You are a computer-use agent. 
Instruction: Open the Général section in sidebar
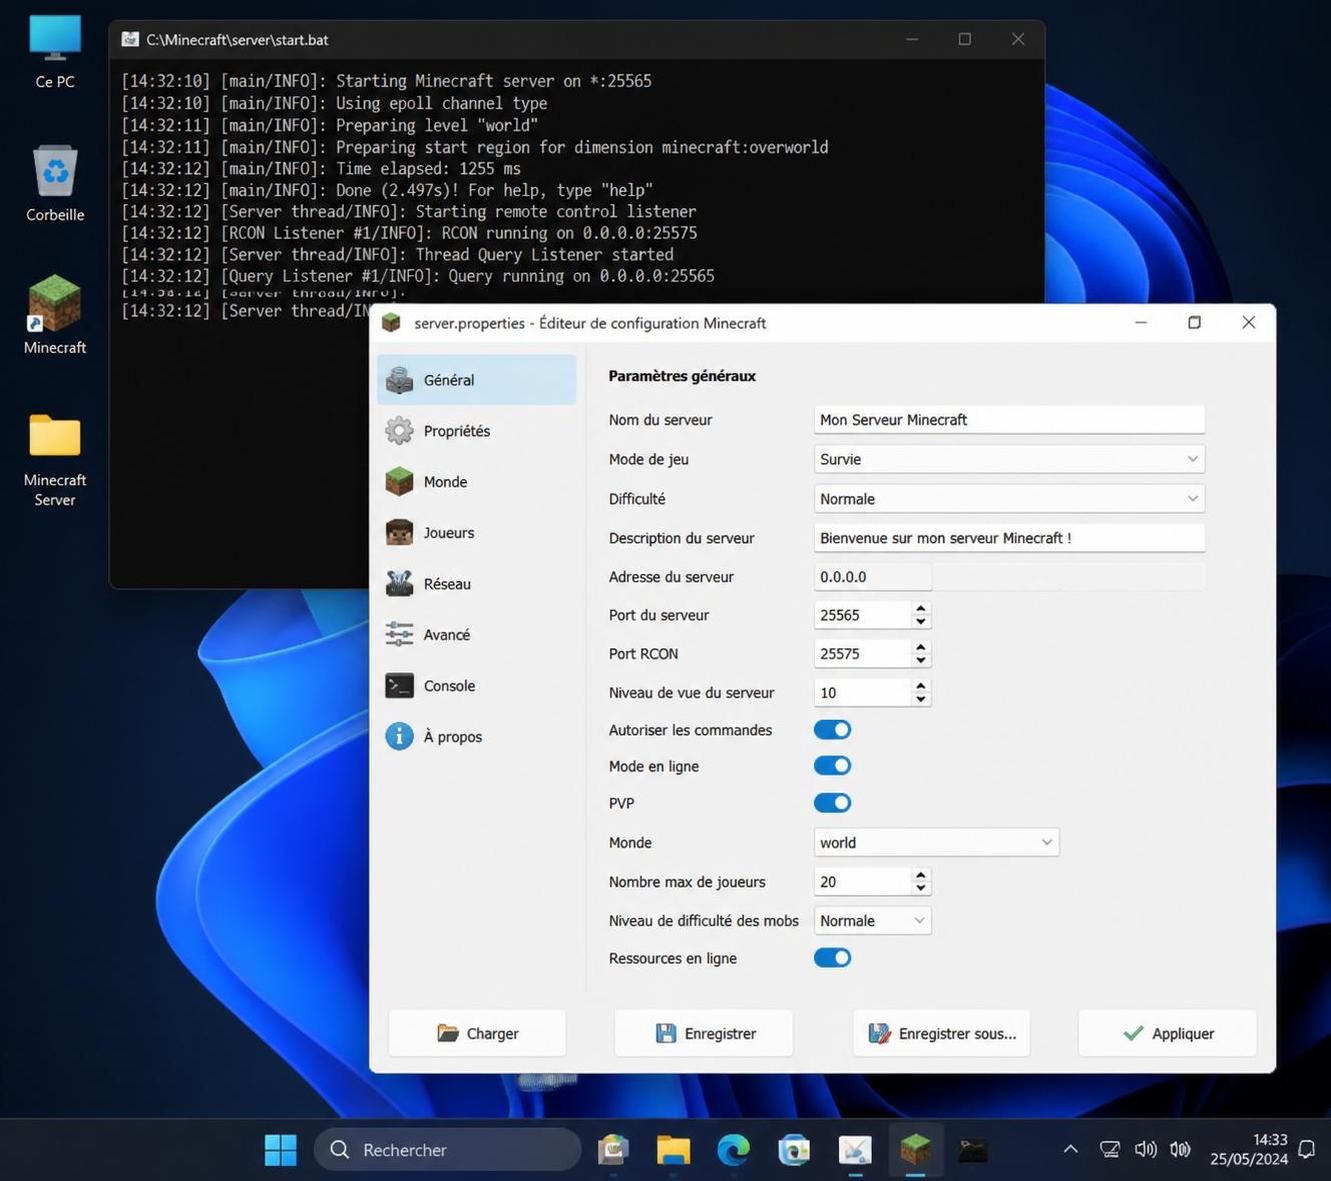click(476, 380)
